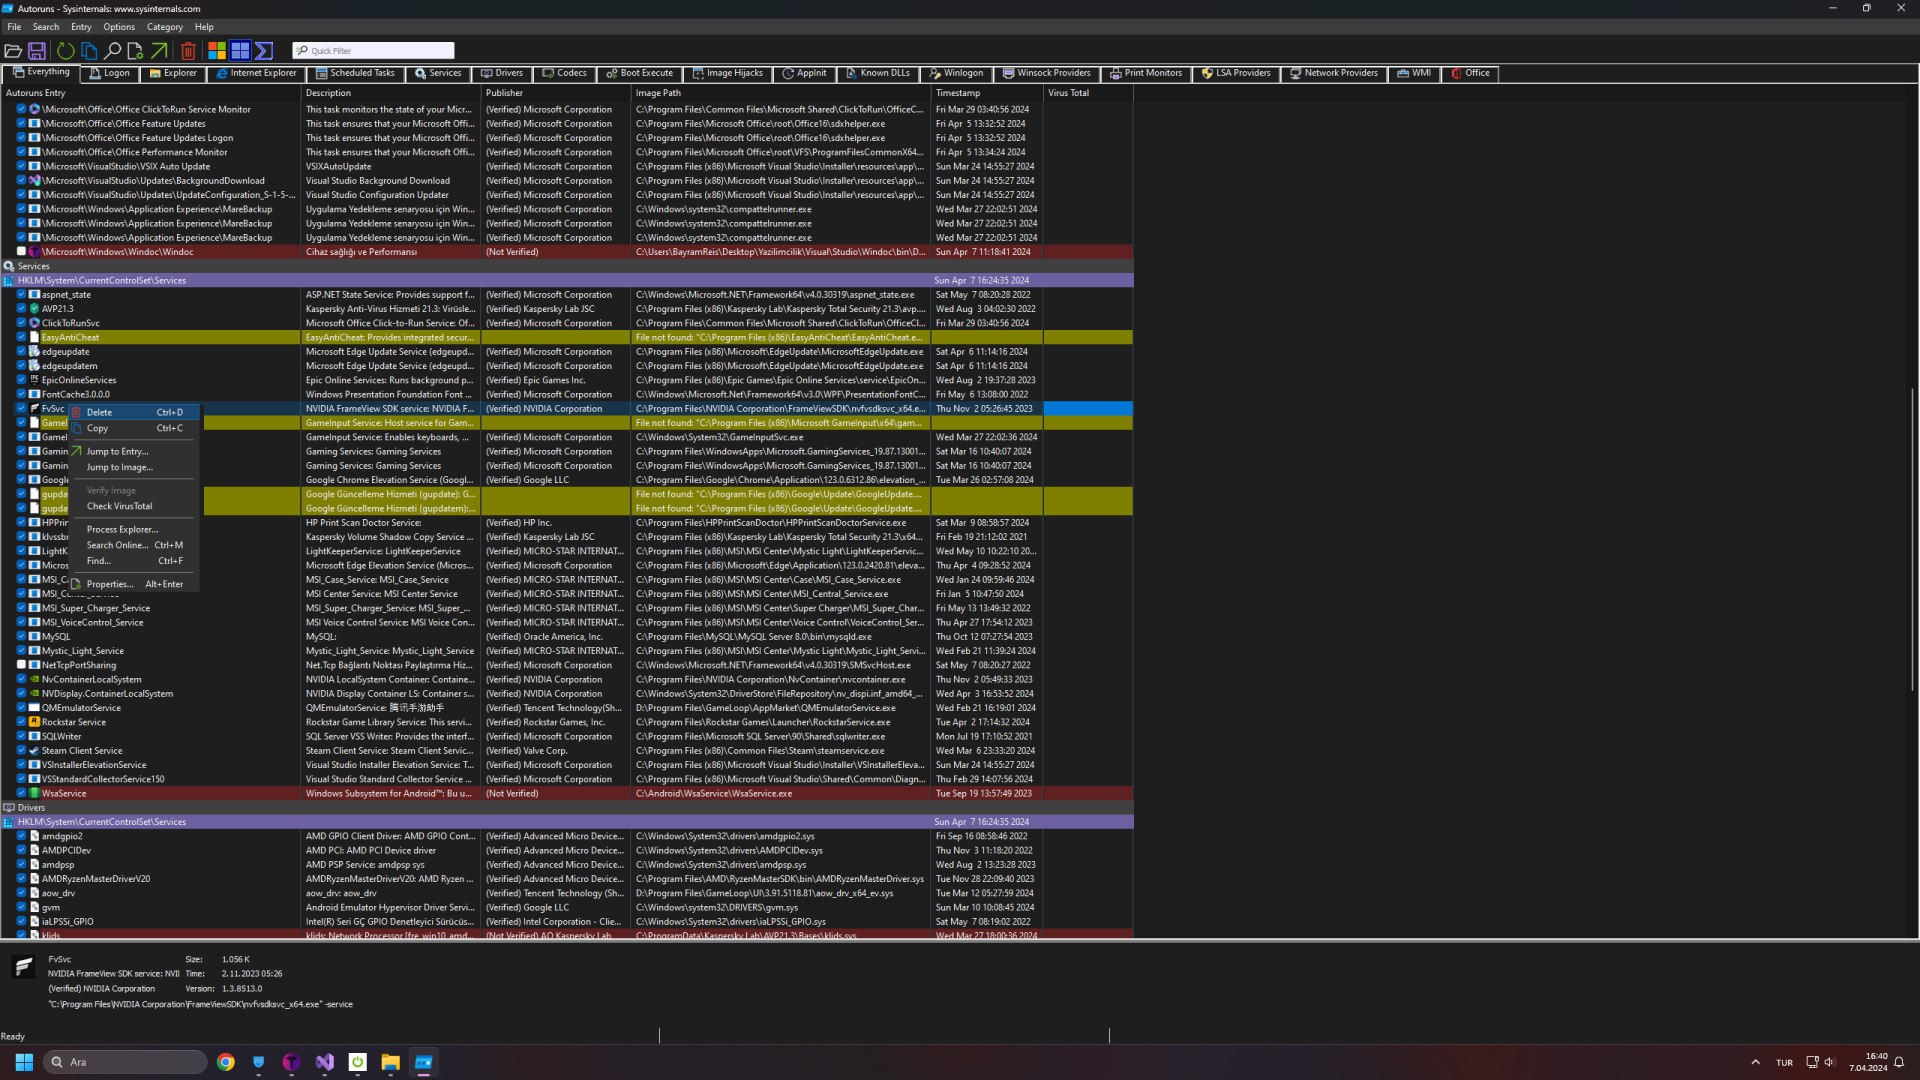
Task: Toggle the colorful Microsoft entries filter icon
Action: click(x=216, y=50)
